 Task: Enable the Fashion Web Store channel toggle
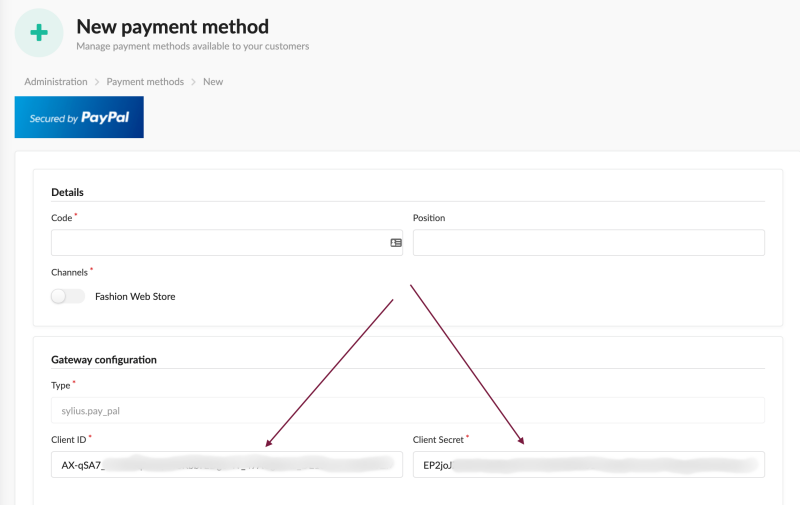coord(68,296)
